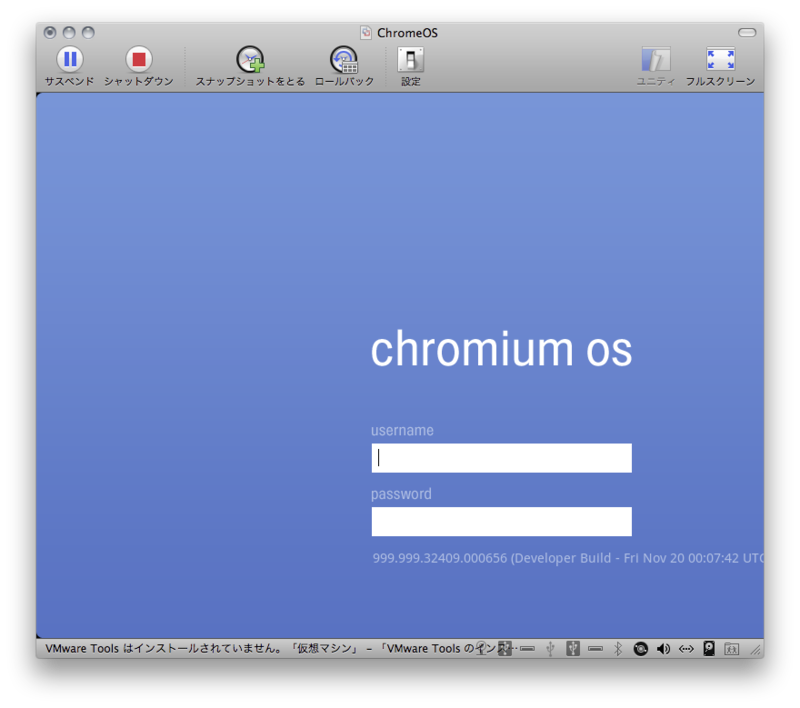Click the 999.999.32409.000656 developer build text
800x708 pixels.
coord(567,558)
